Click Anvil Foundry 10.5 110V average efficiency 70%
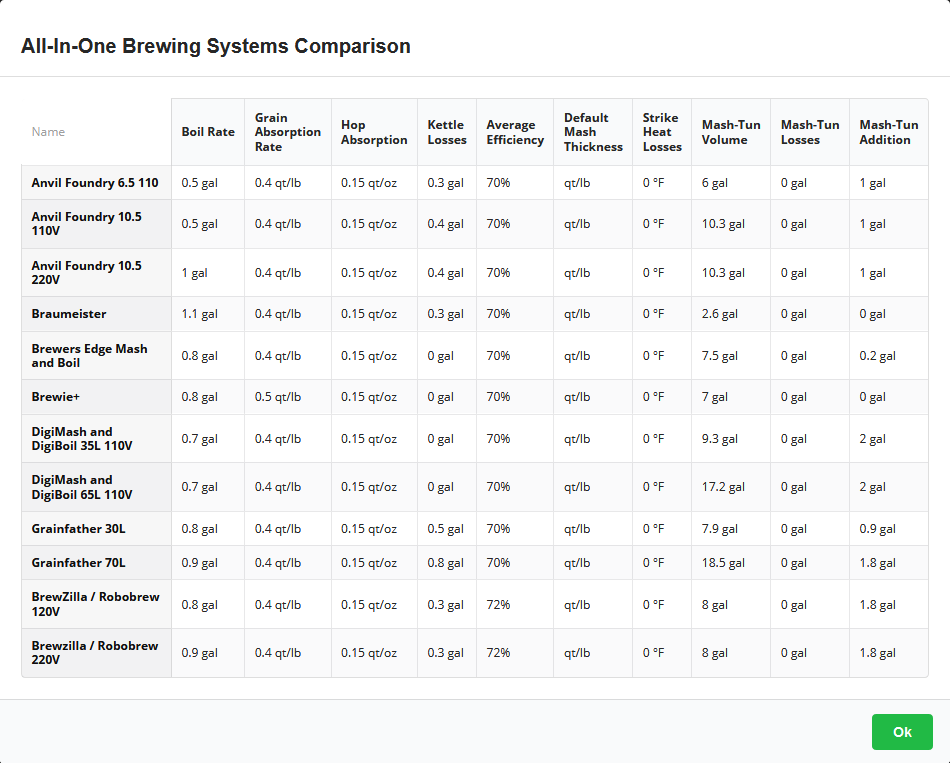The width and height of the screenshot is (950, 763). pyautogui.click(x=498, y=224)
